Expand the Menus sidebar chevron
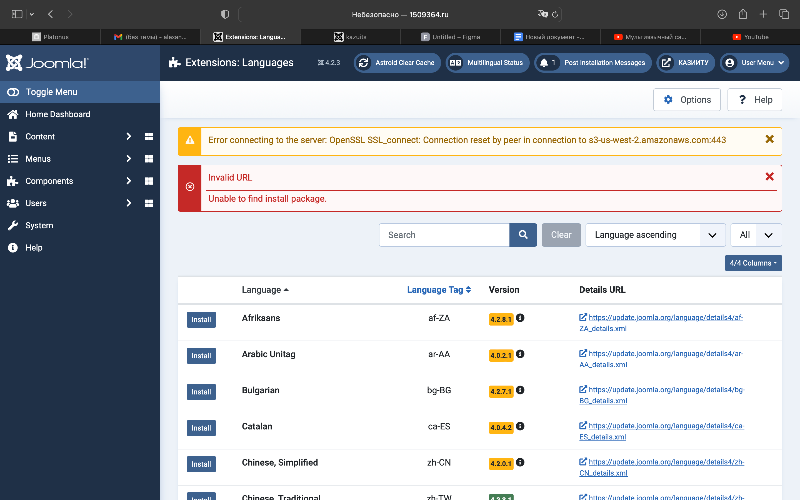Image resolution: width=800 pixels, height=500 pixels. (129, 159)
